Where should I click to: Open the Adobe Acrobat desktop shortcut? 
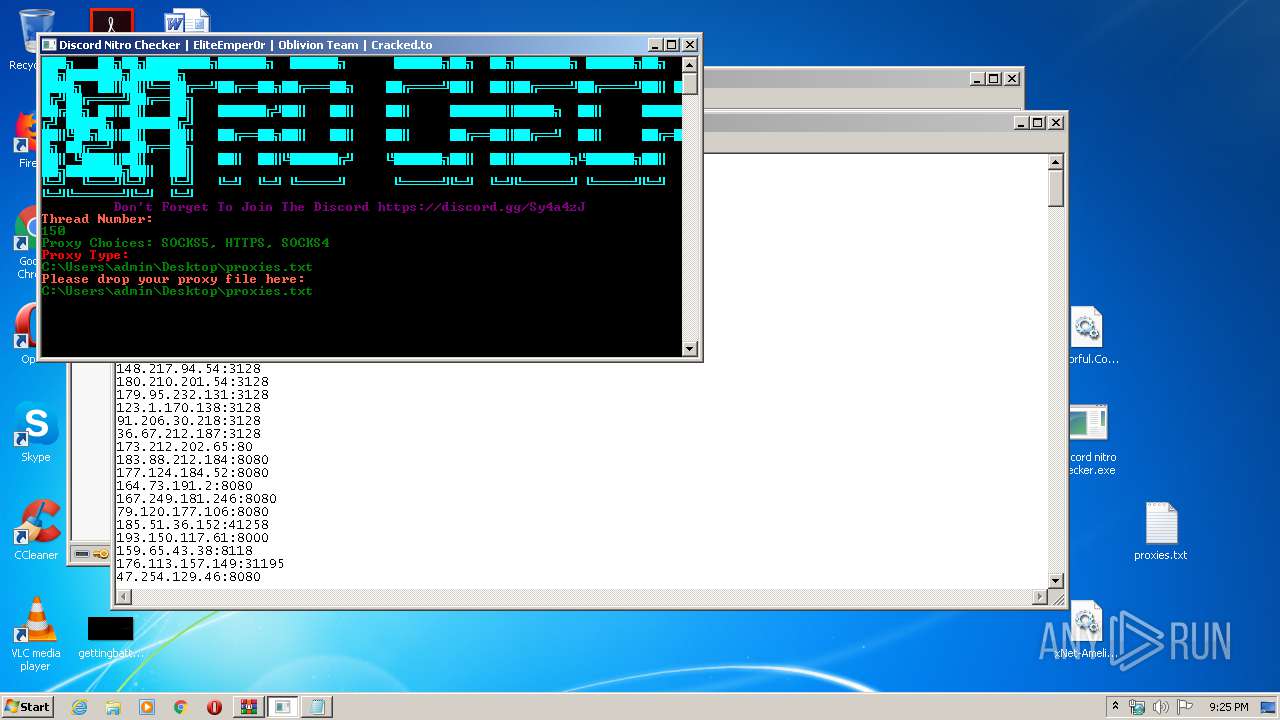(x=111, y=20)
